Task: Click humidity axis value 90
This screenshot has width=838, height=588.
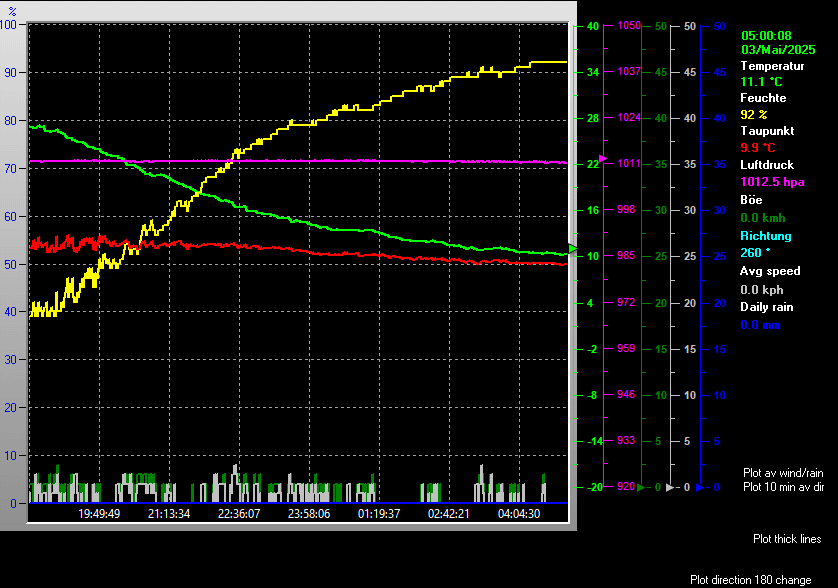Action: click(x=11, y=73)
